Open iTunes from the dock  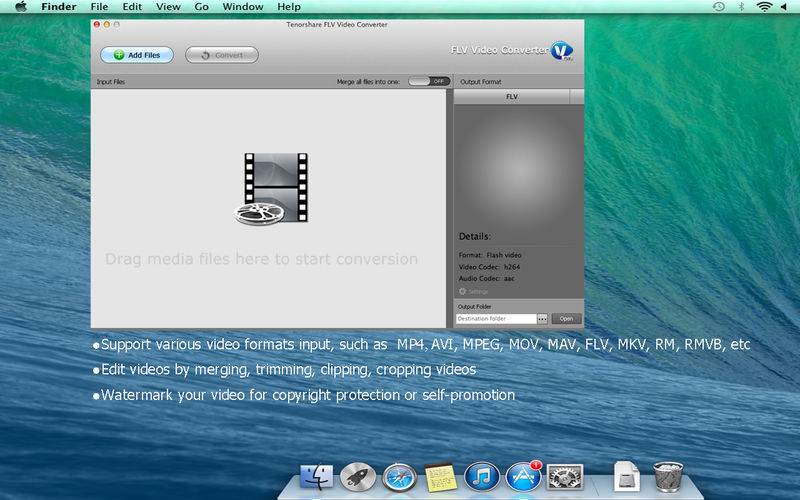click(x=481, y=477)
